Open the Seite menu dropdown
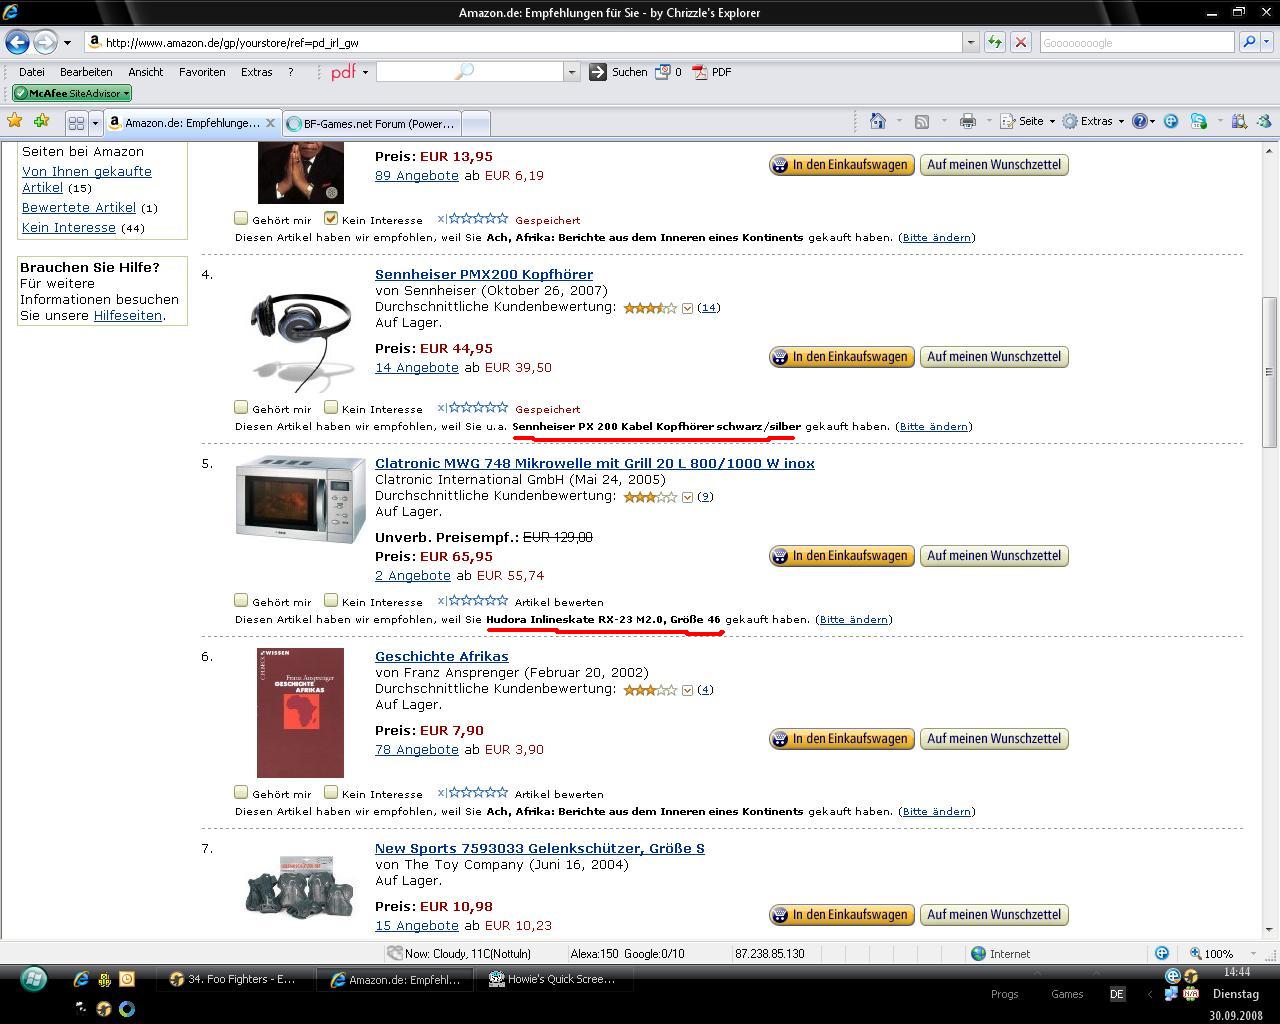The height and width of the screenshot is (1024, 1280). pos(1027,121)
